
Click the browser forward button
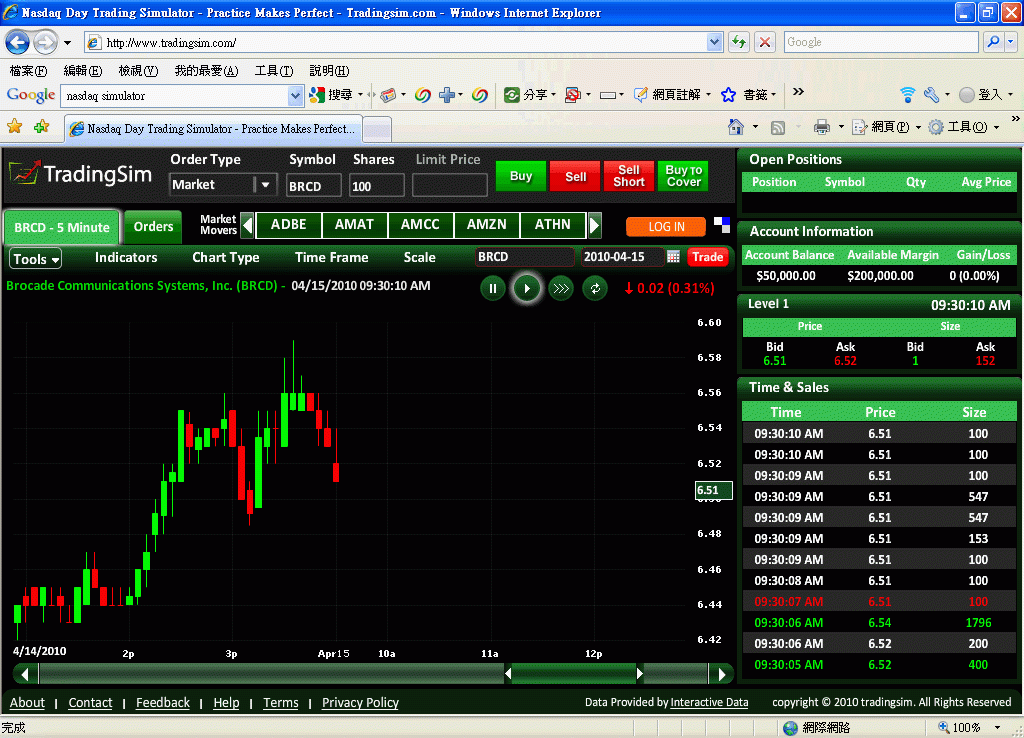coord(44,43)
